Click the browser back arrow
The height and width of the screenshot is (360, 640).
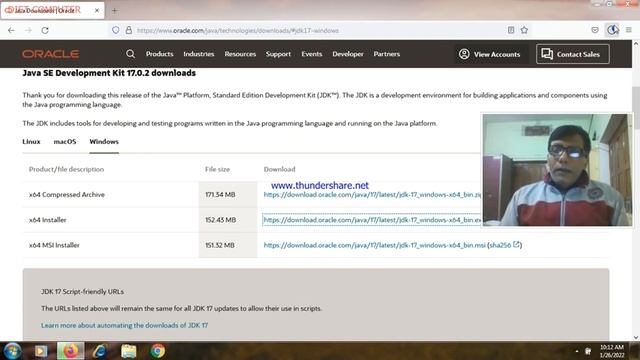(11, 30)
